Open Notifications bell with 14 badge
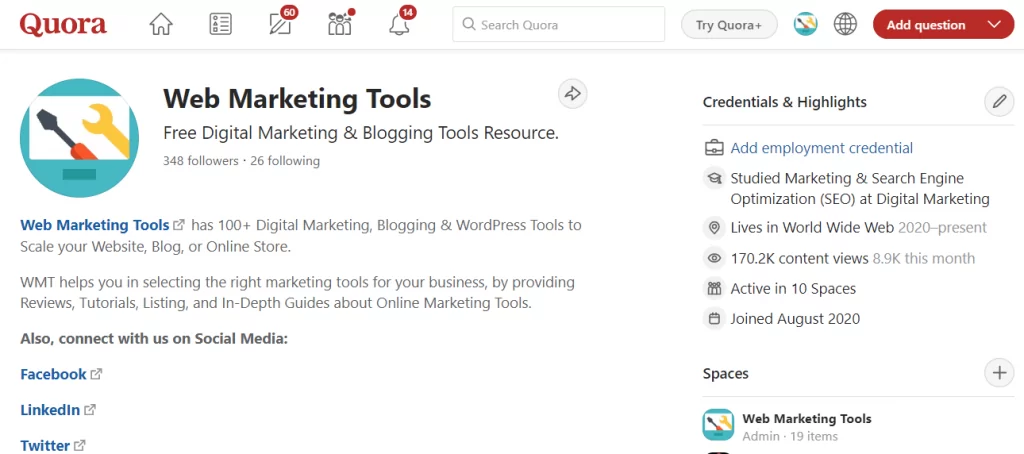The width and height of the screenshot is (1024, 454). 401,22
